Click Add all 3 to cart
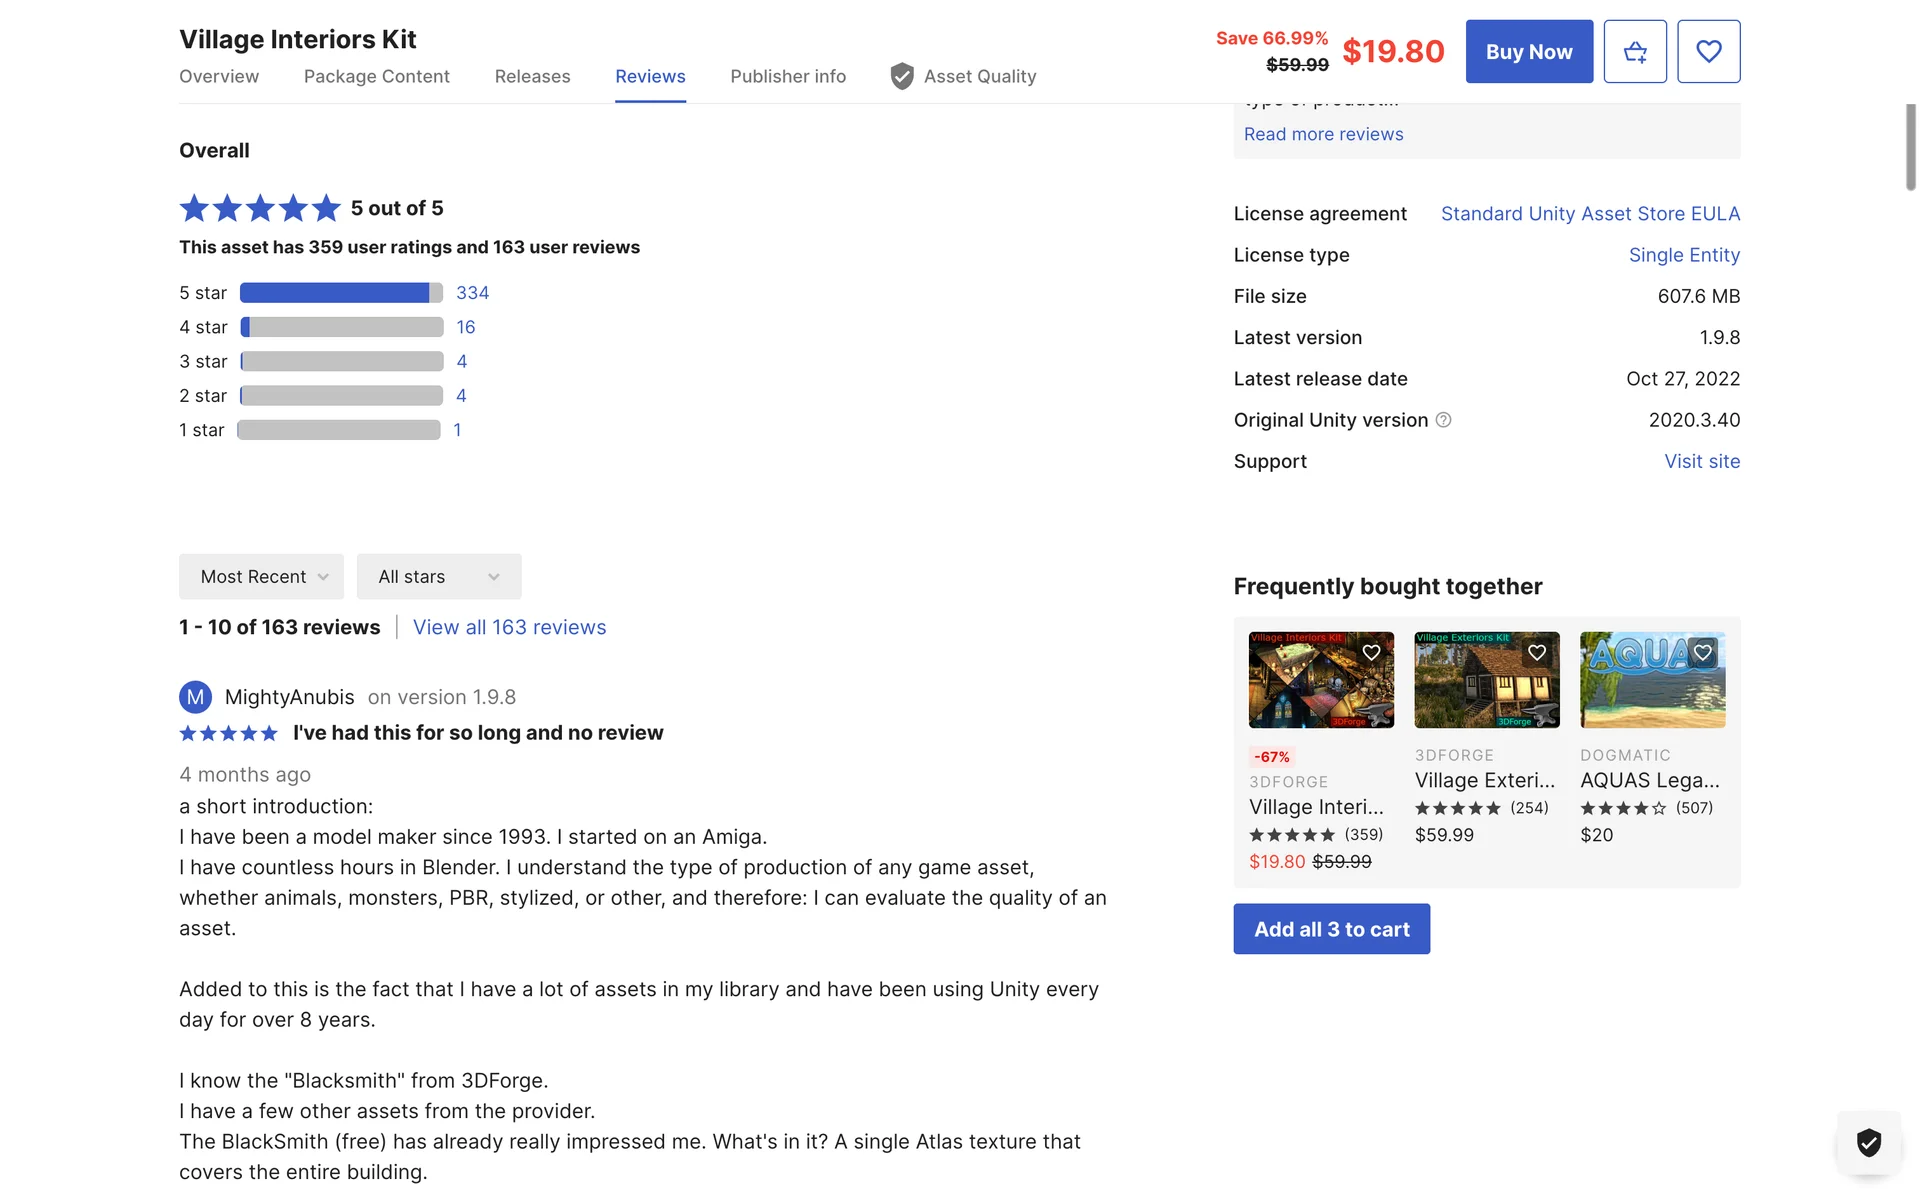Viewport: 1920px width, 1200px height. click(1331, 929)
